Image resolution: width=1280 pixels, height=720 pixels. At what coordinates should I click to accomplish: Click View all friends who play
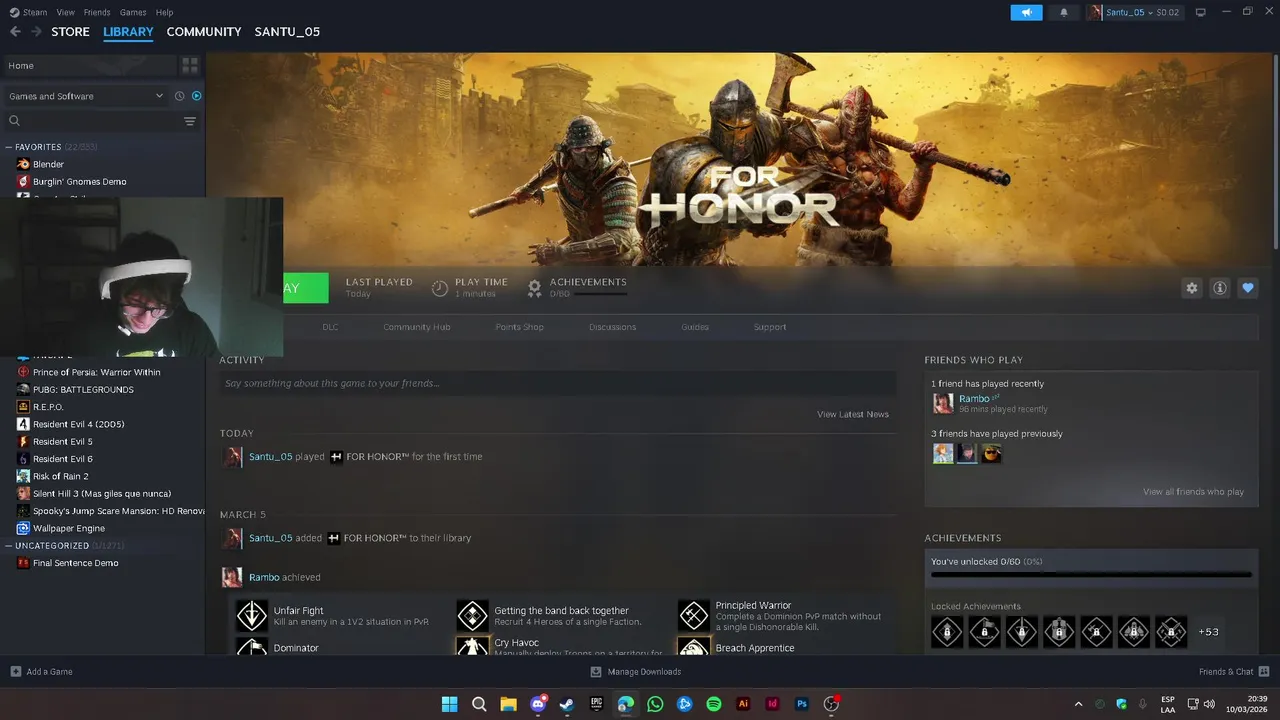click(x=1193, y=492)
